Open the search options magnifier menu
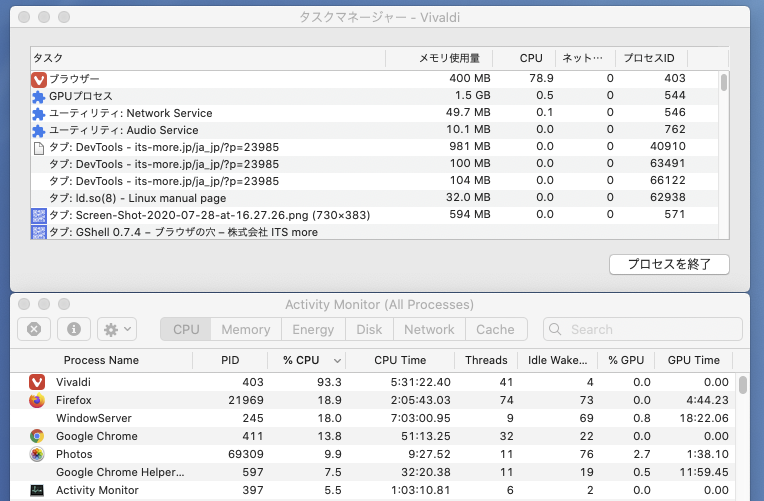764x501 pixels. [557, 329]
